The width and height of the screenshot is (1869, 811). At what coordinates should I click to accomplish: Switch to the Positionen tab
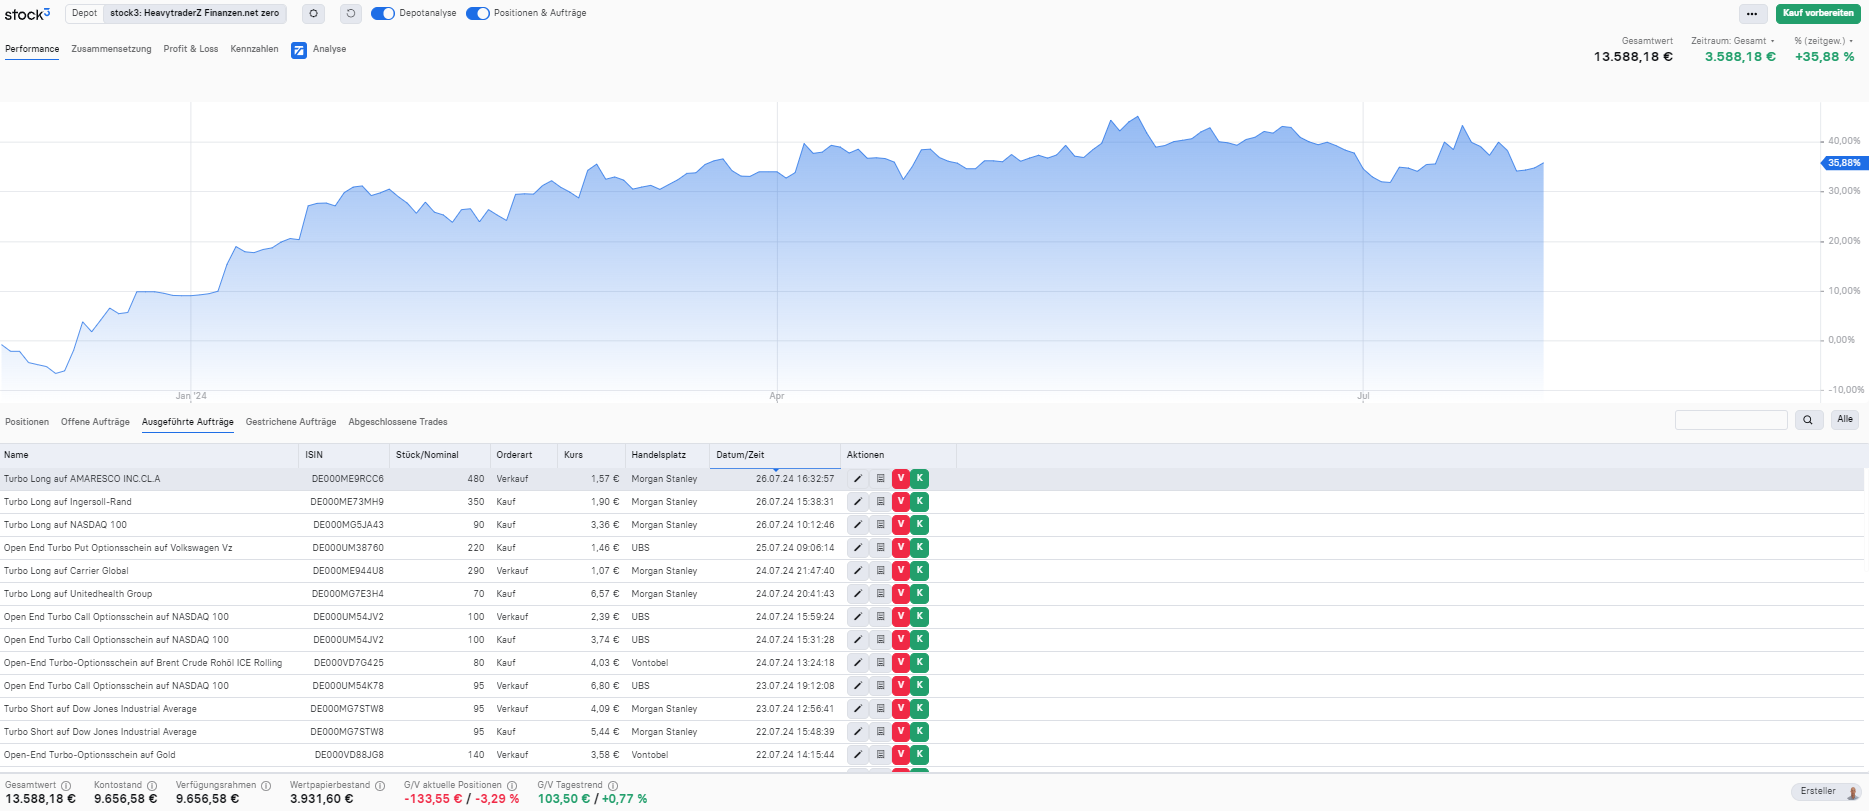tap(27, 422)
